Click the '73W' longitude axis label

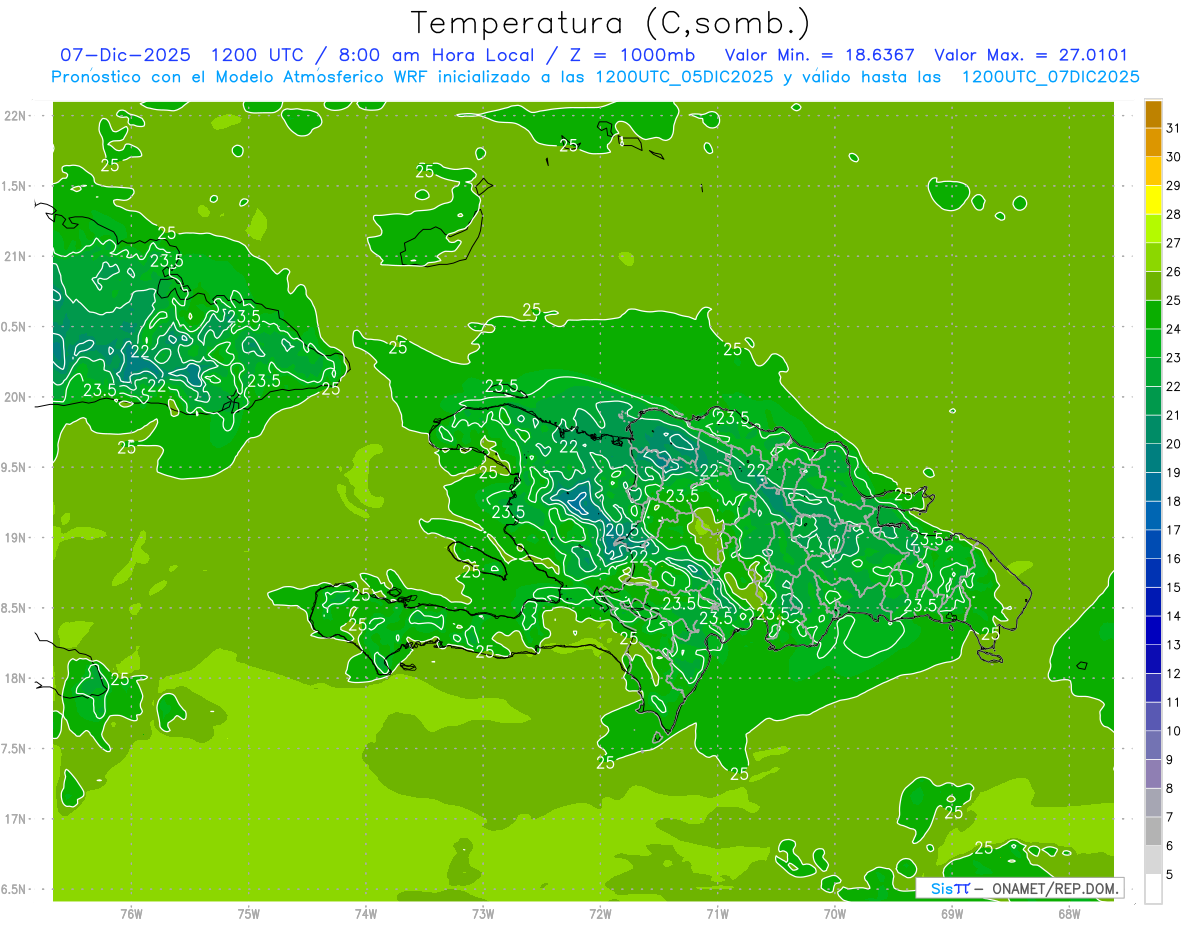[x=483, y=913]
